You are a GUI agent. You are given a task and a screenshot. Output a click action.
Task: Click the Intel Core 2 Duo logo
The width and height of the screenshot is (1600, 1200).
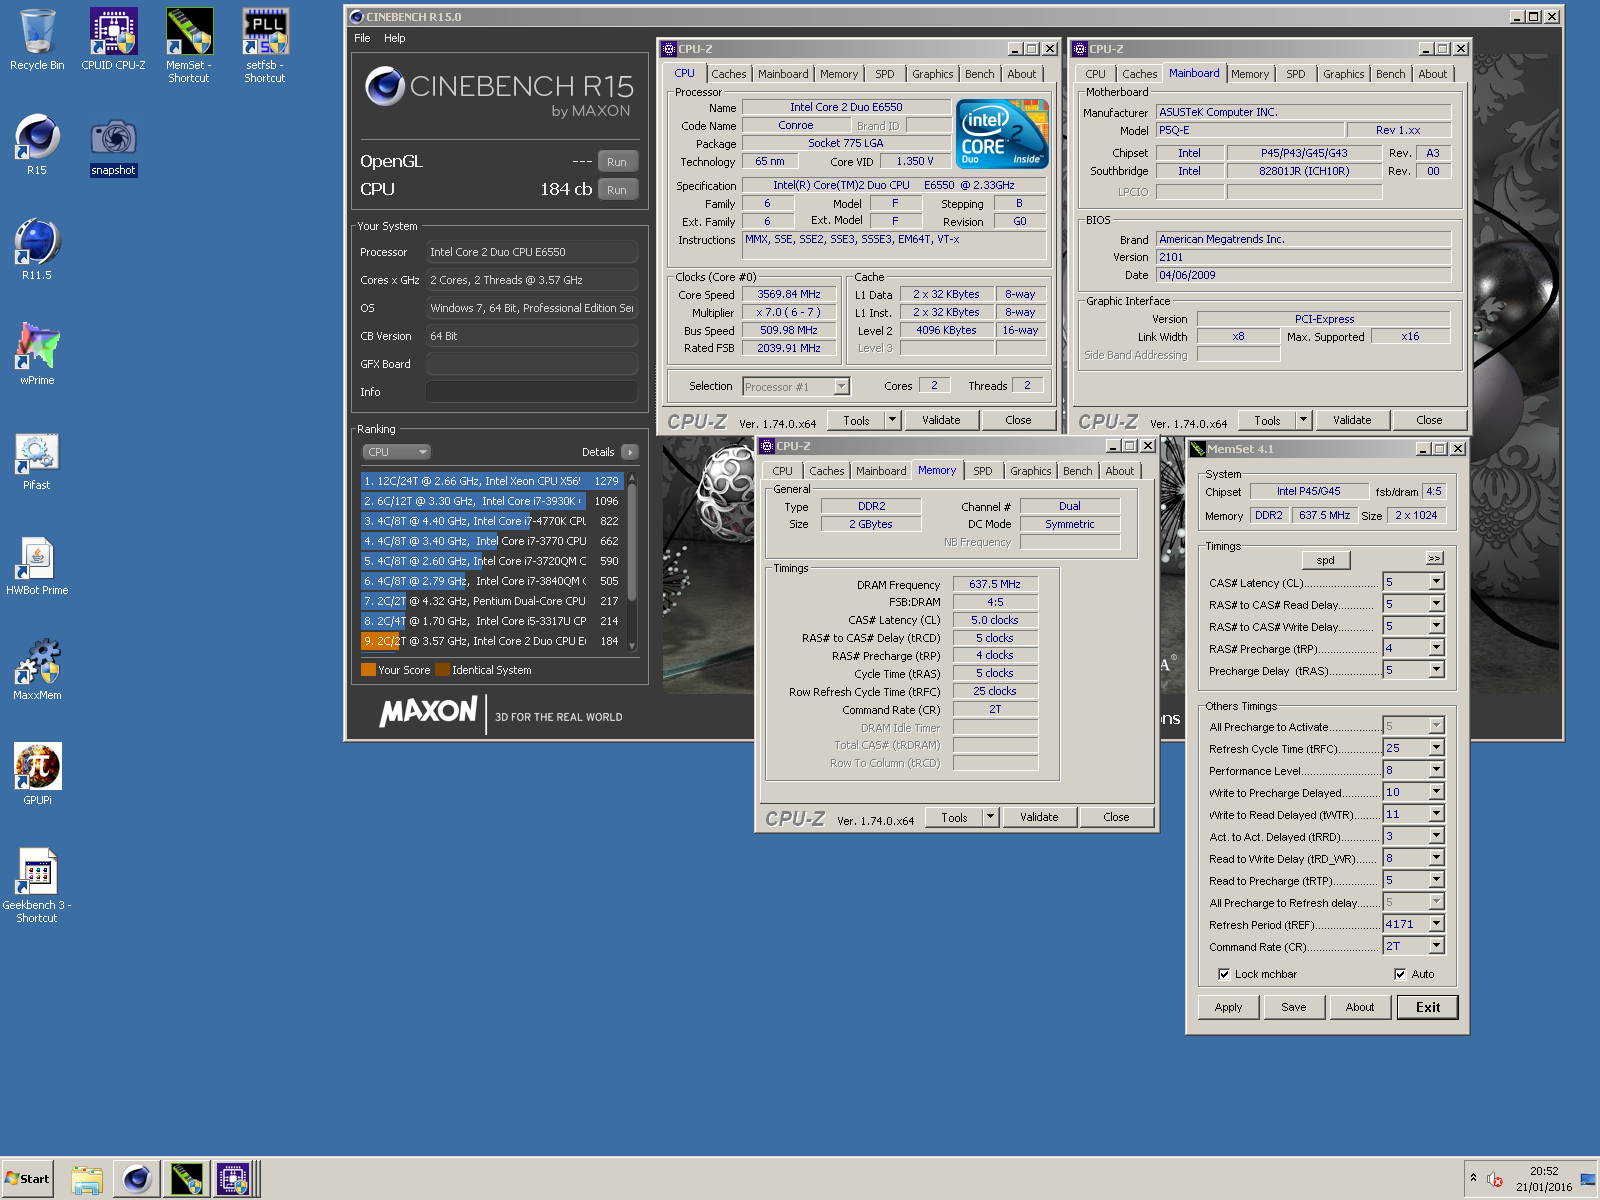click(1002, 133)
